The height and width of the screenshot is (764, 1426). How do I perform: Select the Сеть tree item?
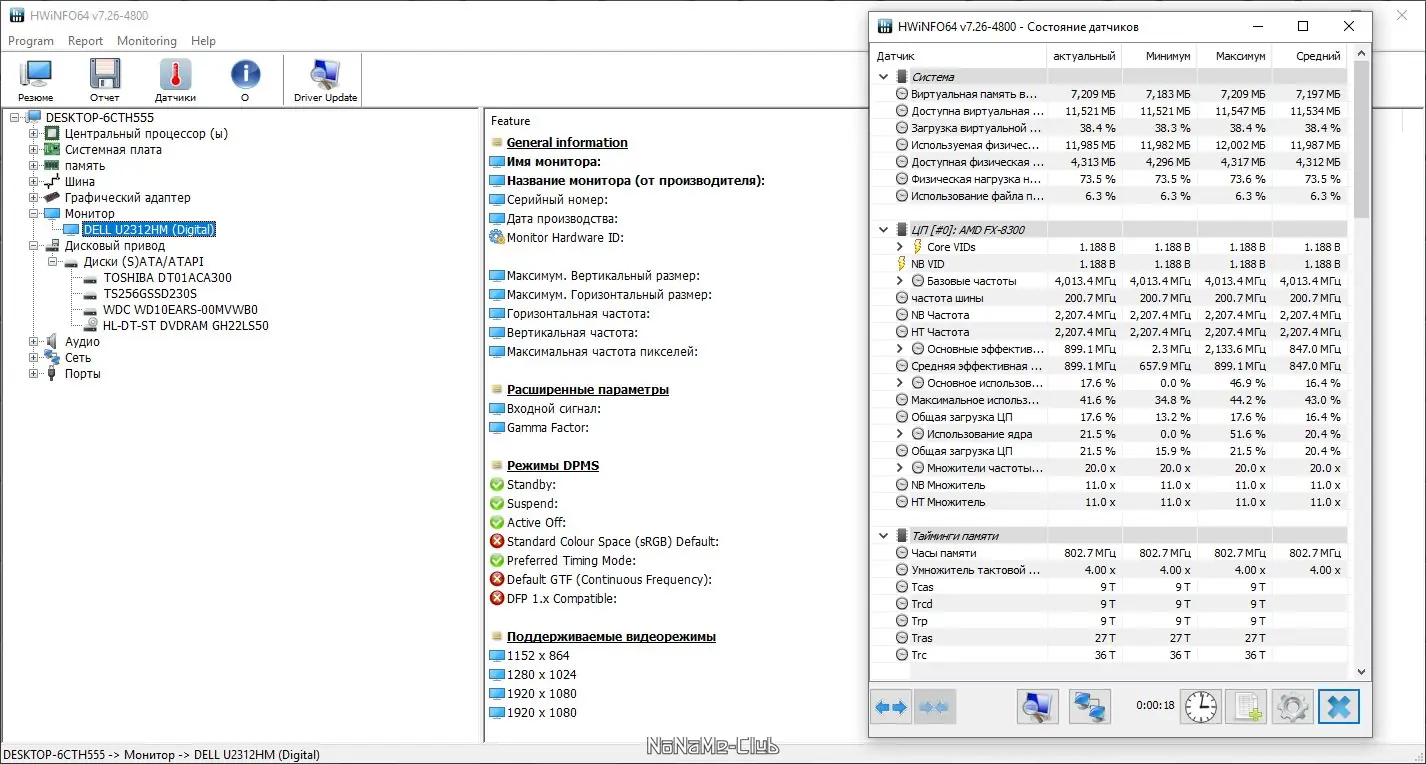coord(78,358)
